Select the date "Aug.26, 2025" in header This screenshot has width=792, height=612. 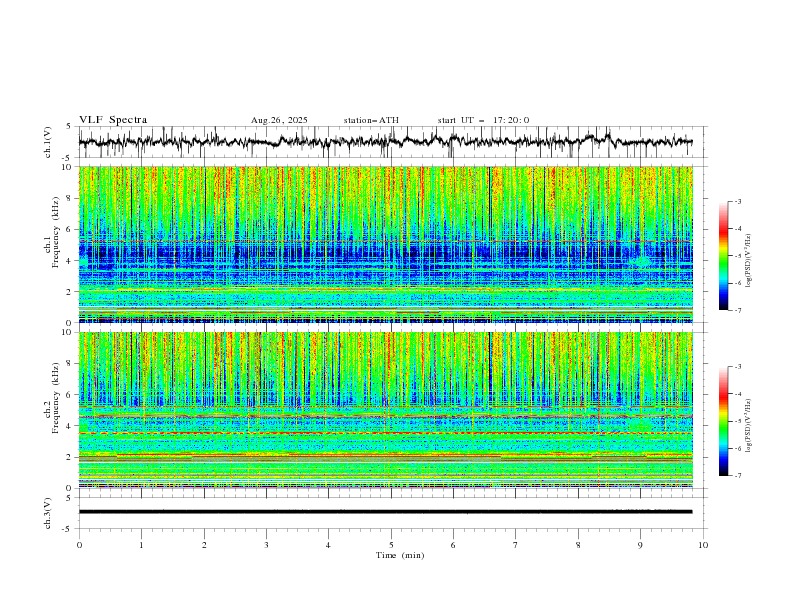[279, 120]
